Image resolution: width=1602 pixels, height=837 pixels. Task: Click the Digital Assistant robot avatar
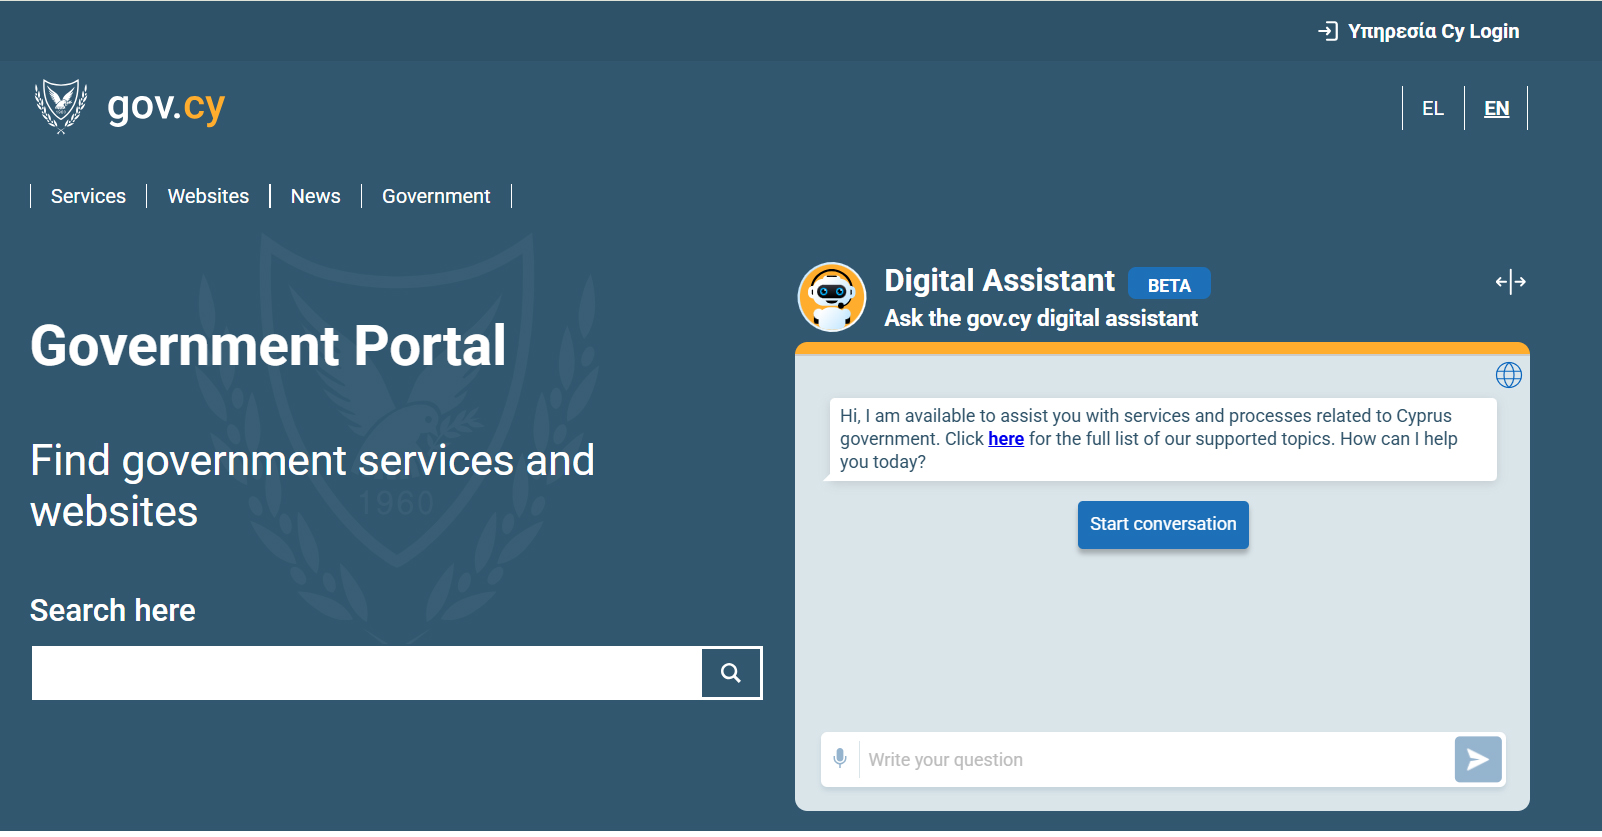[x=832, y=297]
